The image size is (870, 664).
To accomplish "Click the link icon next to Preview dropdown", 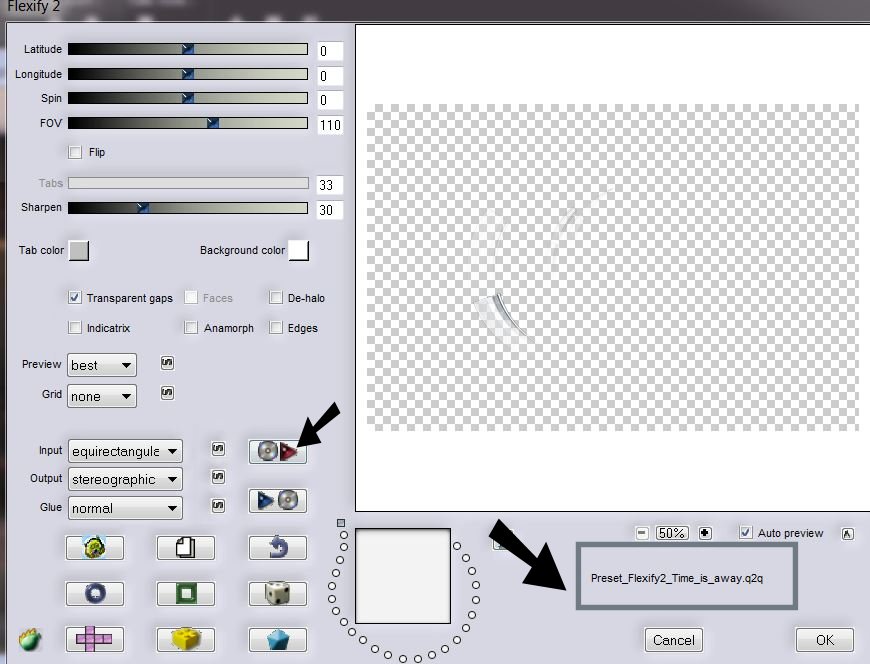I will click(167, 363).
